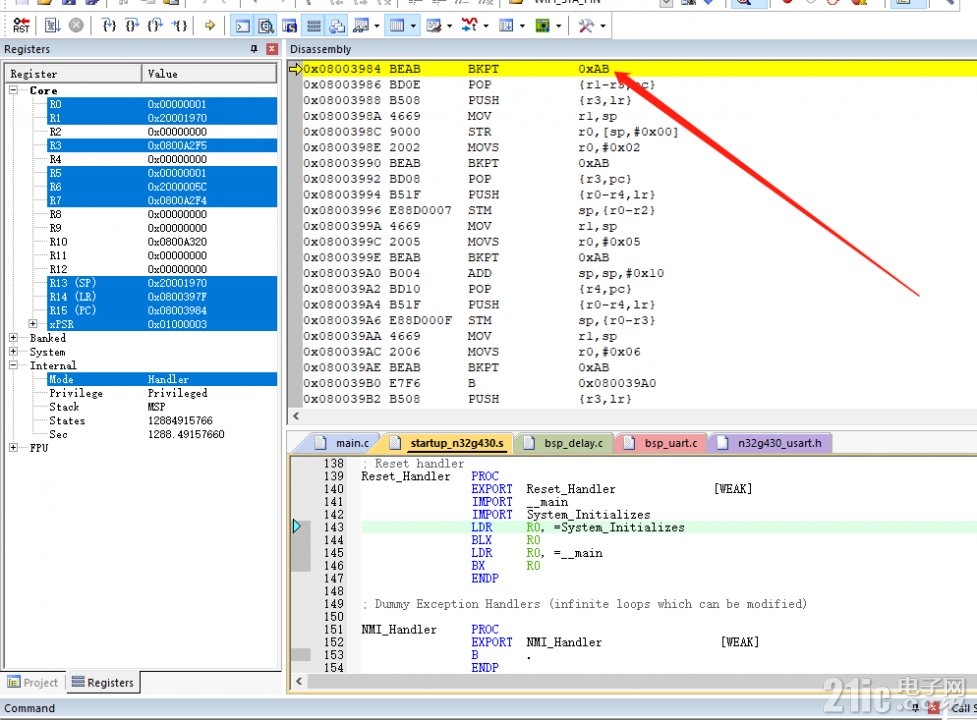Open System Viewer dropdown arrow
Viewport: 977px width, 720px height.
pos(558,26)
